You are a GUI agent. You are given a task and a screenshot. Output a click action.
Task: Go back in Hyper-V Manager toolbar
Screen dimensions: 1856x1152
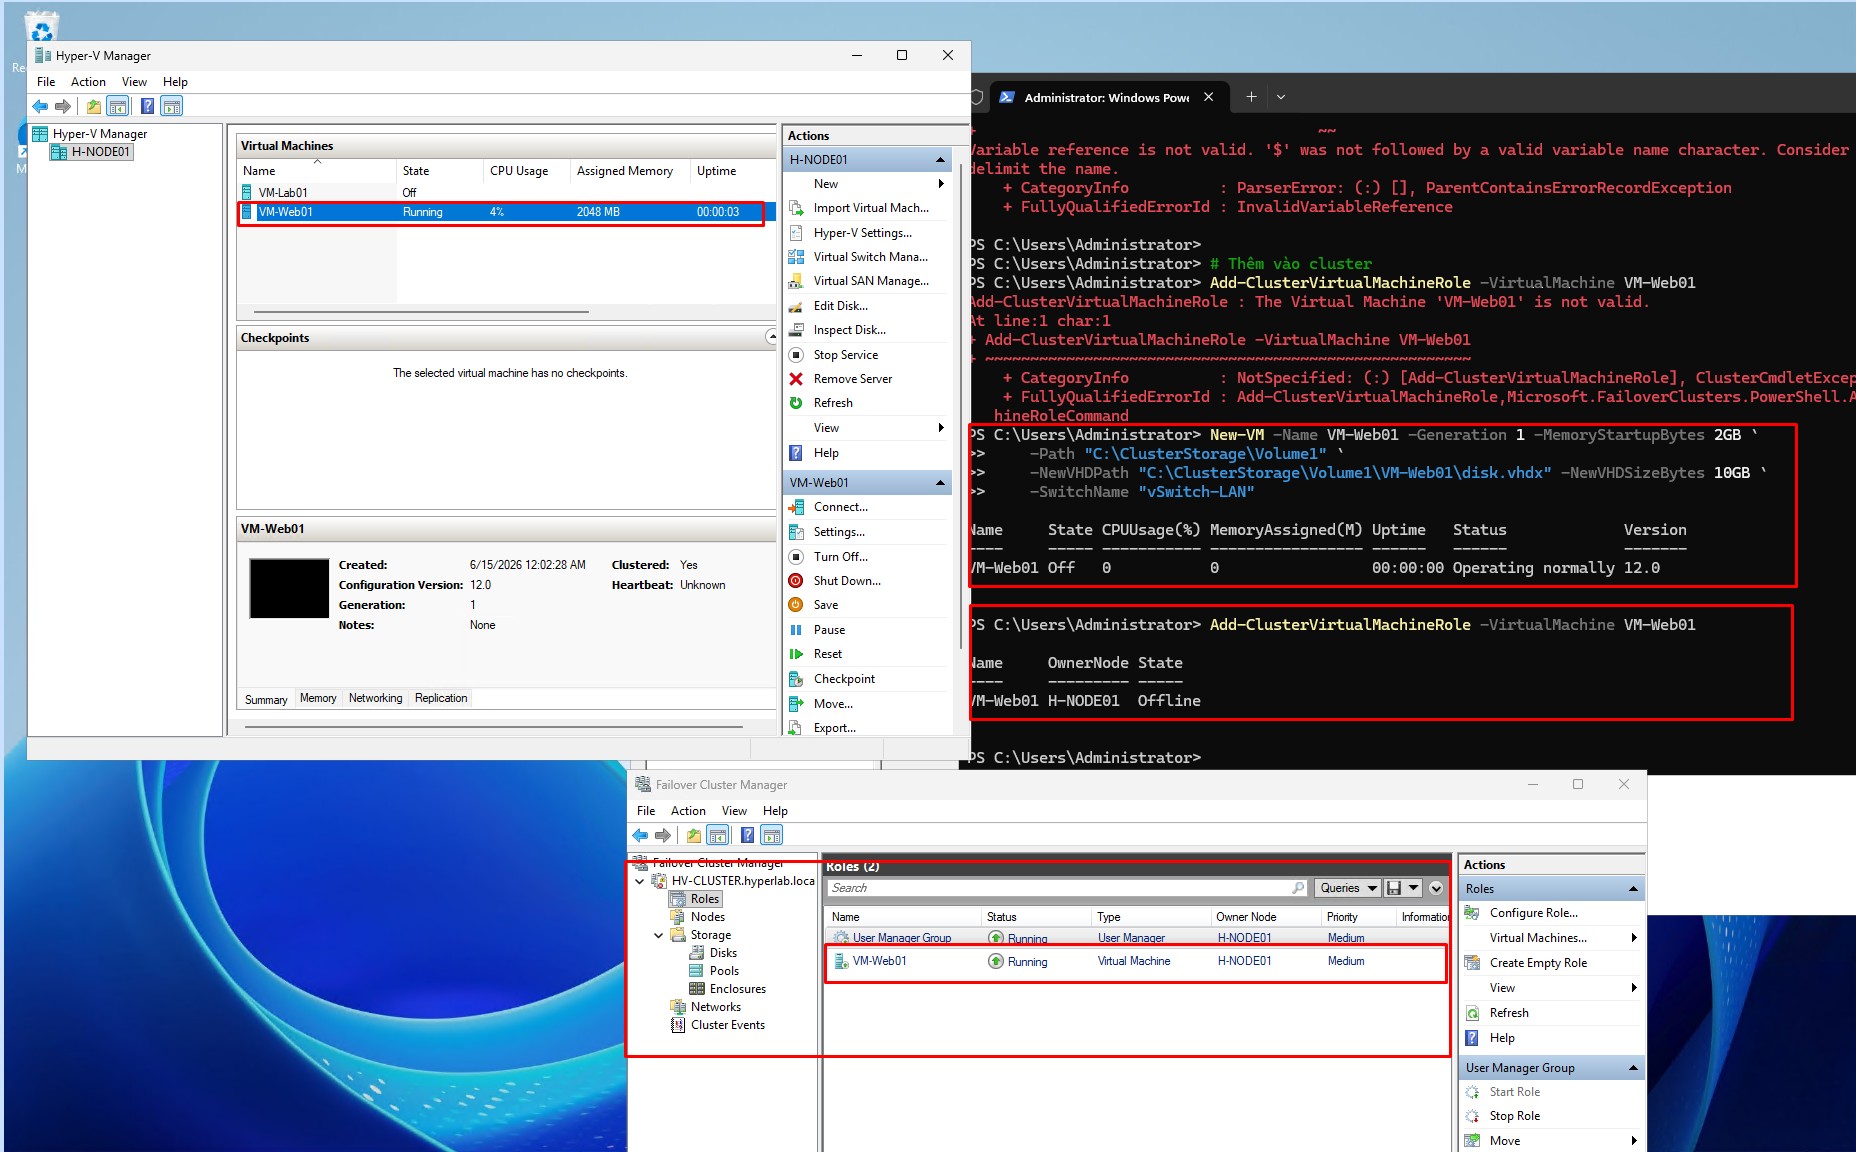(40, 106)
